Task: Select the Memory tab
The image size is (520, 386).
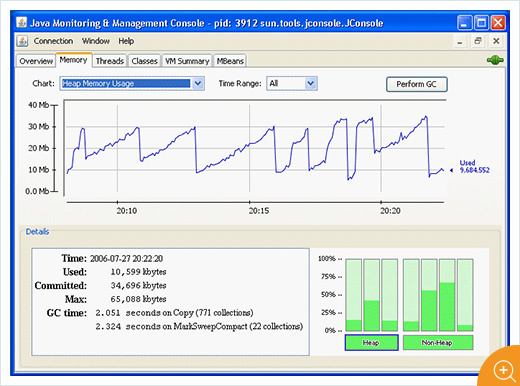Action: (73, 60)
